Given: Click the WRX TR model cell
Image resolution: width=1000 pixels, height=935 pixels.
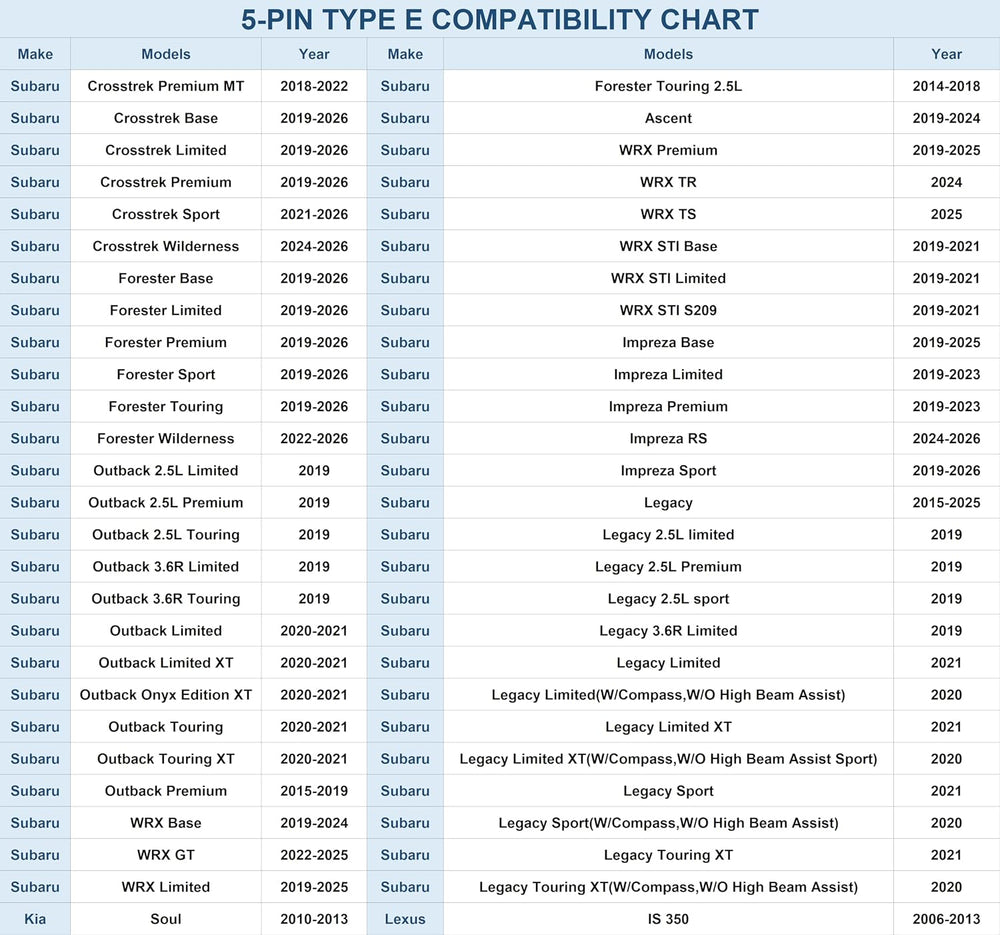Looking at the screenshot, I should tap(668, 182).
